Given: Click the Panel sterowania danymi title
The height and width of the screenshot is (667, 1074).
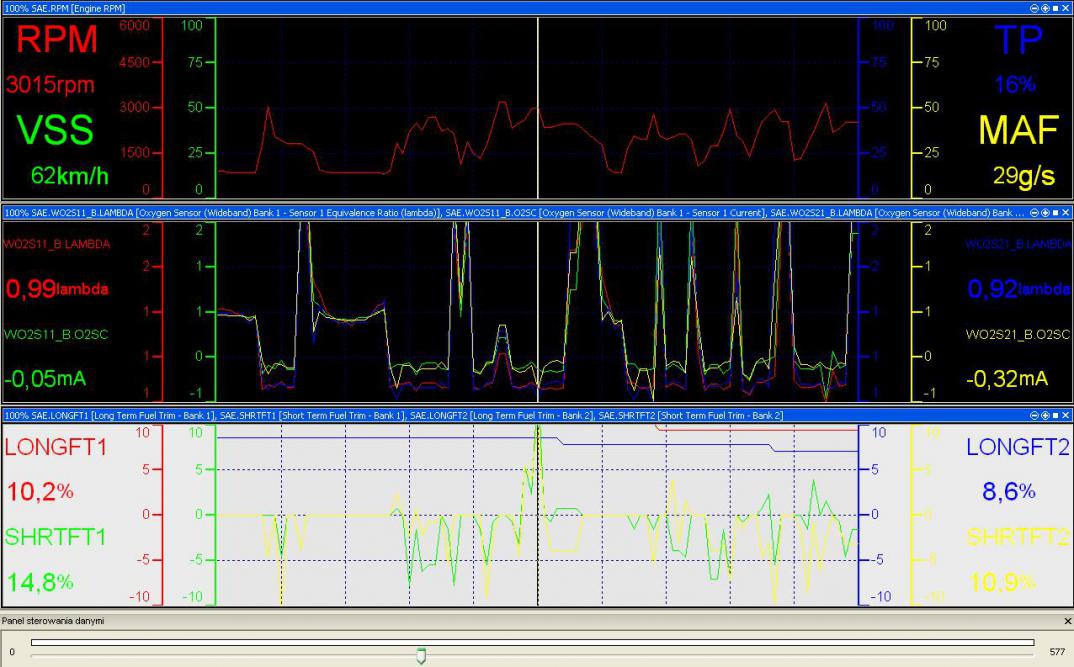Looking at the screenshot, I should point(53,620).
